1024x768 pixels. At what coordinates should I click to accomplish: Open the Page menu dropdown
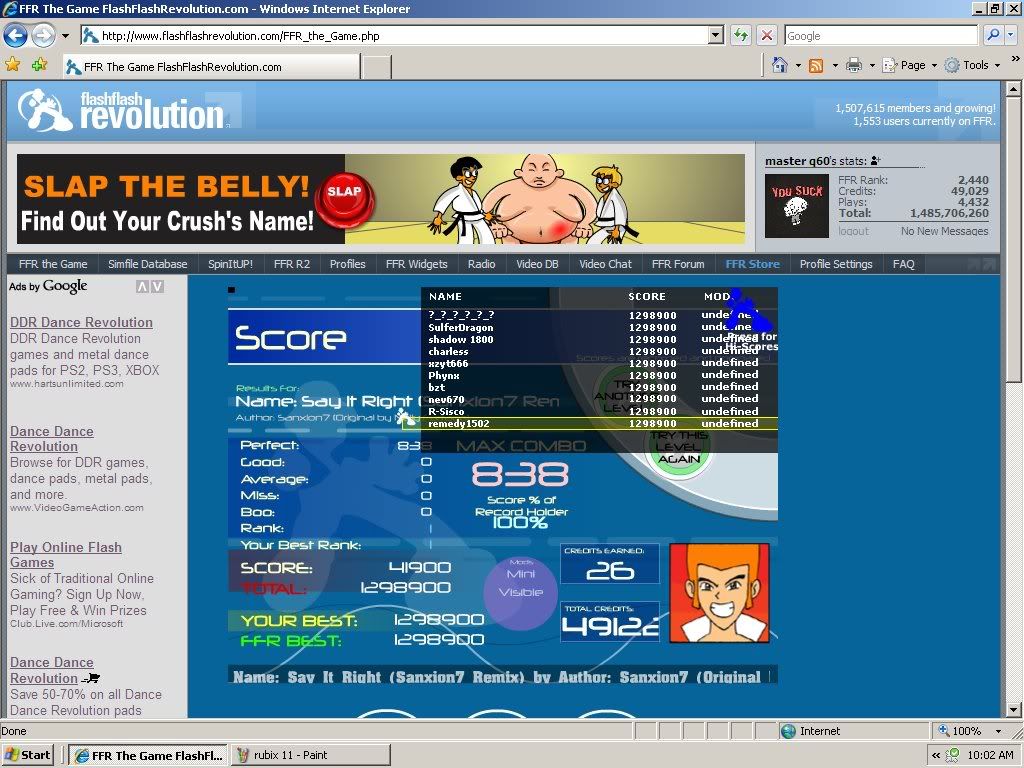tap(918, 65)
